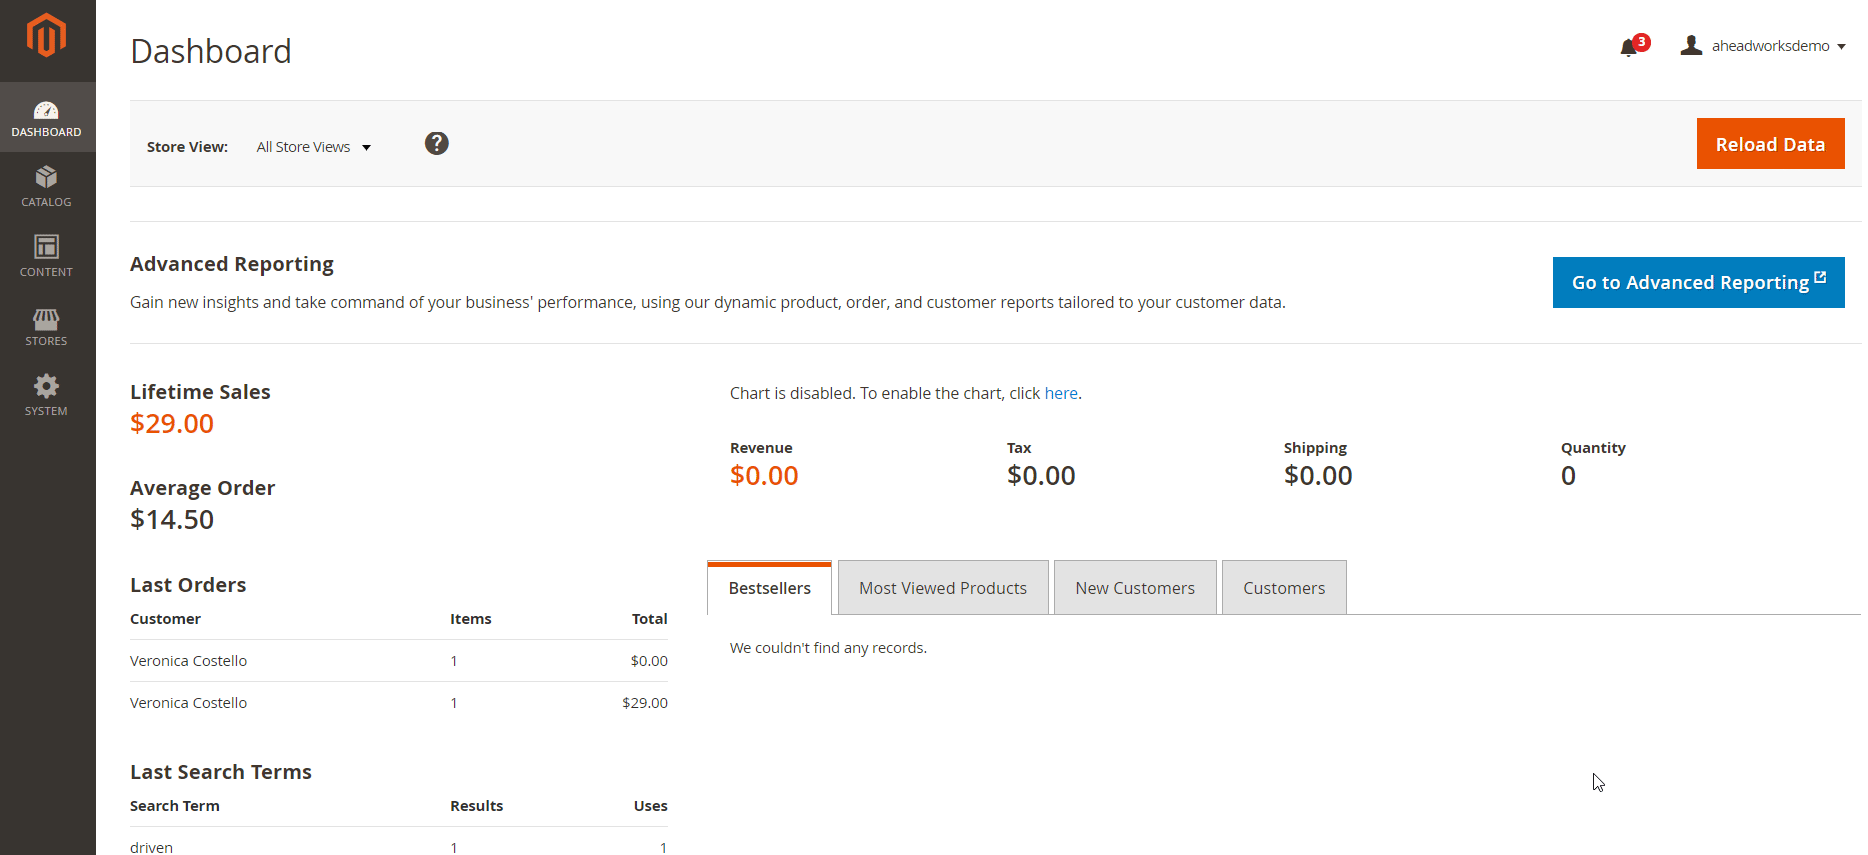View notifications via the bell icon
This screenshot has height=855, width=1868.
pyautogui.click(x=1629, y=47)
